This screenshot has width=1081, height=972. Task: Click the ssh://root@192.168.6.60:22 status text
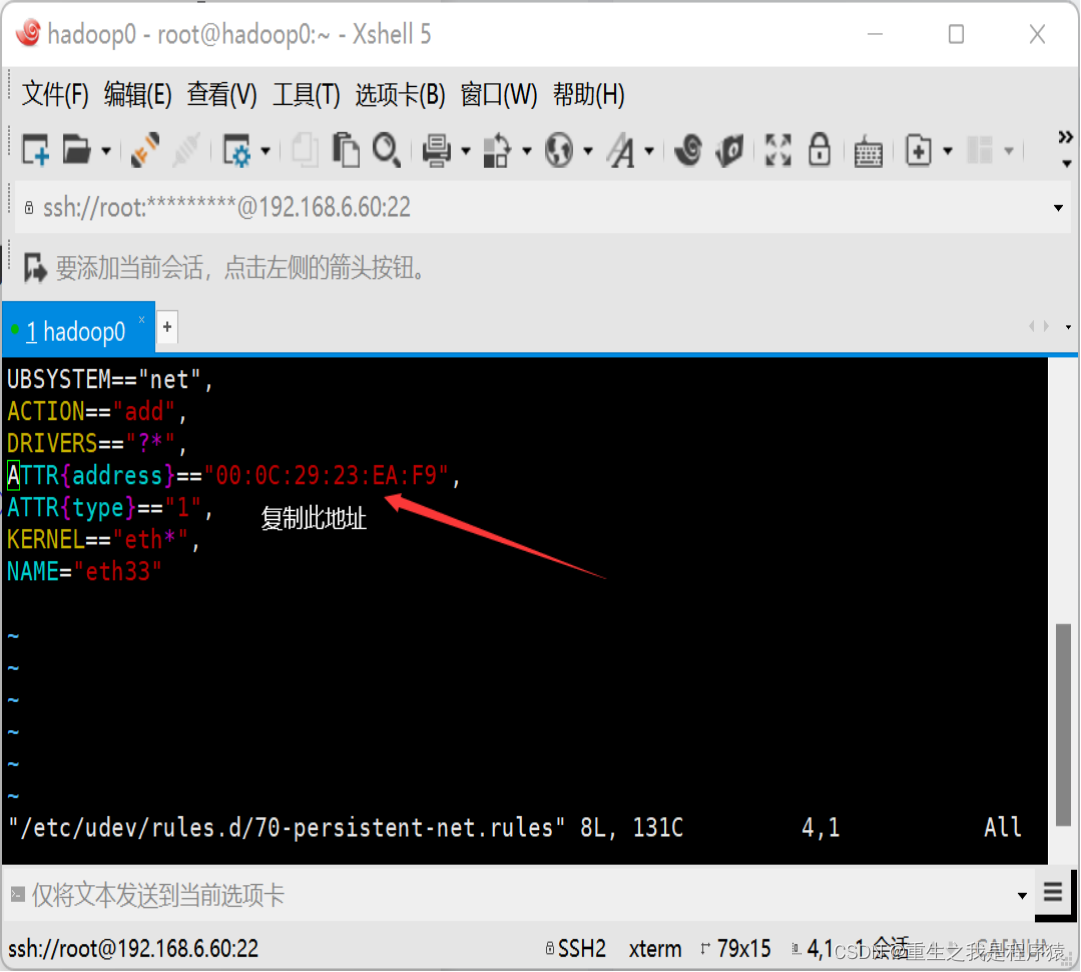(133, 949)
